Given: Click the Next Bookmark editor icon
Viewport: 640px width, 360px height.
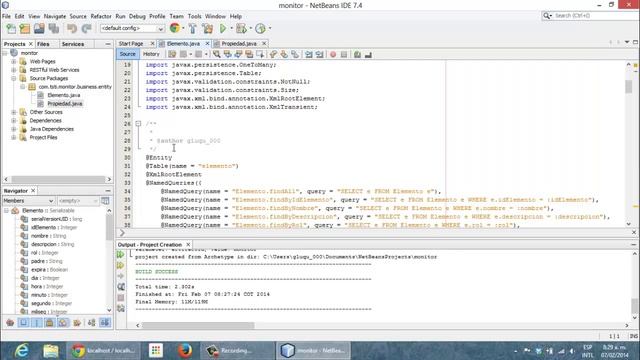Looking at the screenshot, I should pos(284,54).
